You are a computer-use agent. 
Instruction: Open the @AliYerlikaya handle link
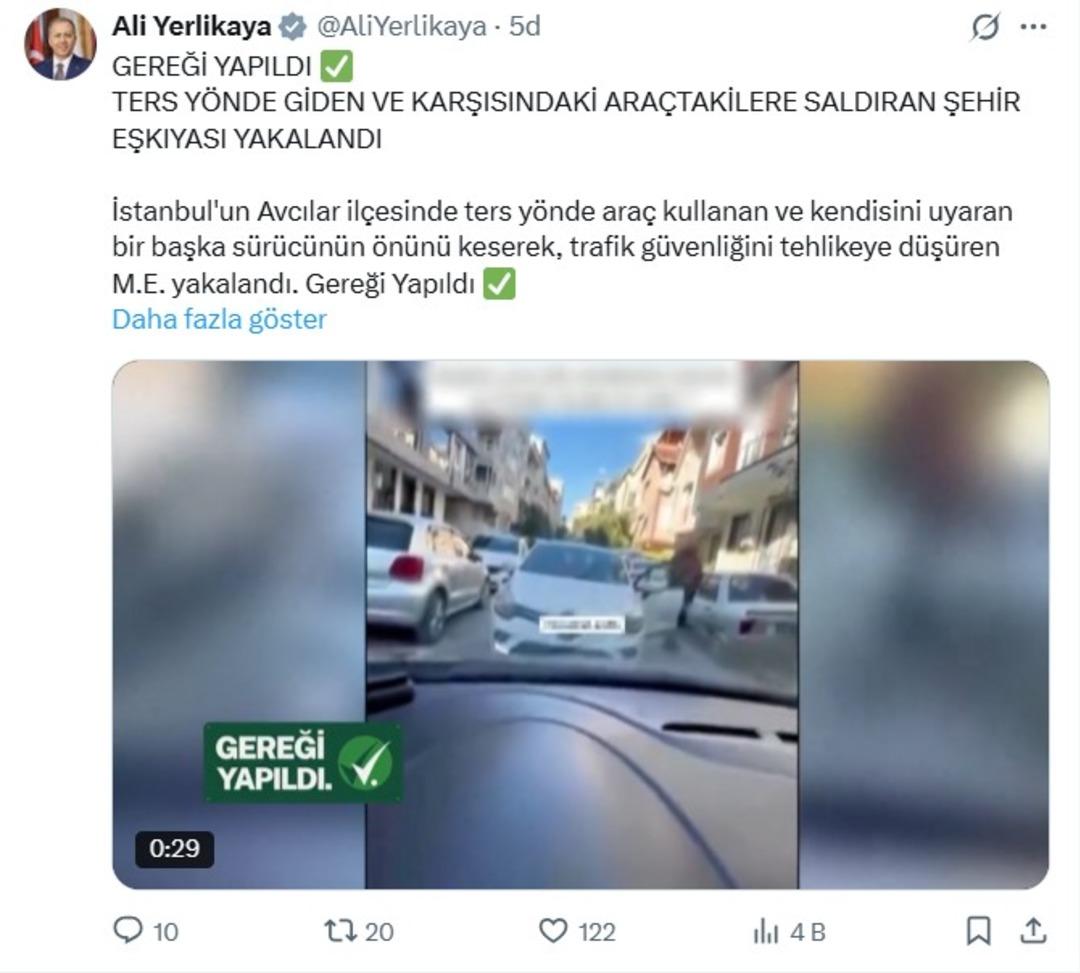coord(402,26)
